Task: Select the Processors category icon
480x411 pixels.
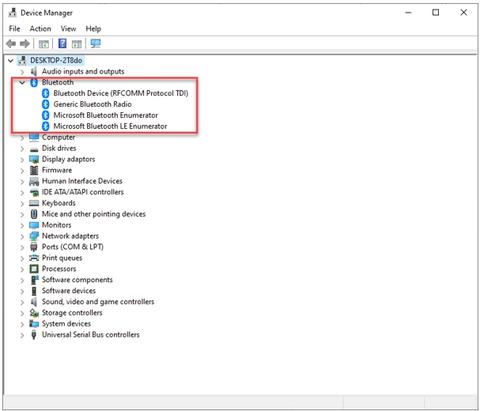Action: click(x=34, y=269)
